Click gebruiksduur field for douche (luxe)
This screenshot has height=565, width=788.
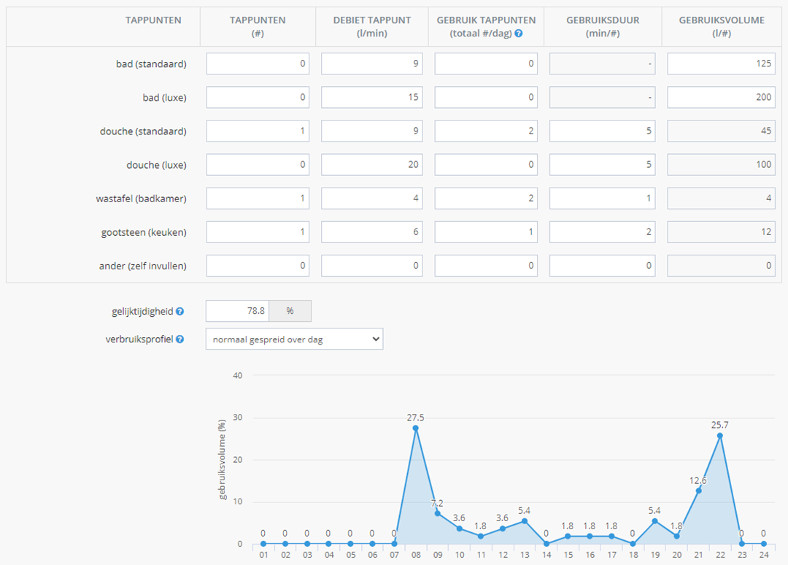(601, 165)
